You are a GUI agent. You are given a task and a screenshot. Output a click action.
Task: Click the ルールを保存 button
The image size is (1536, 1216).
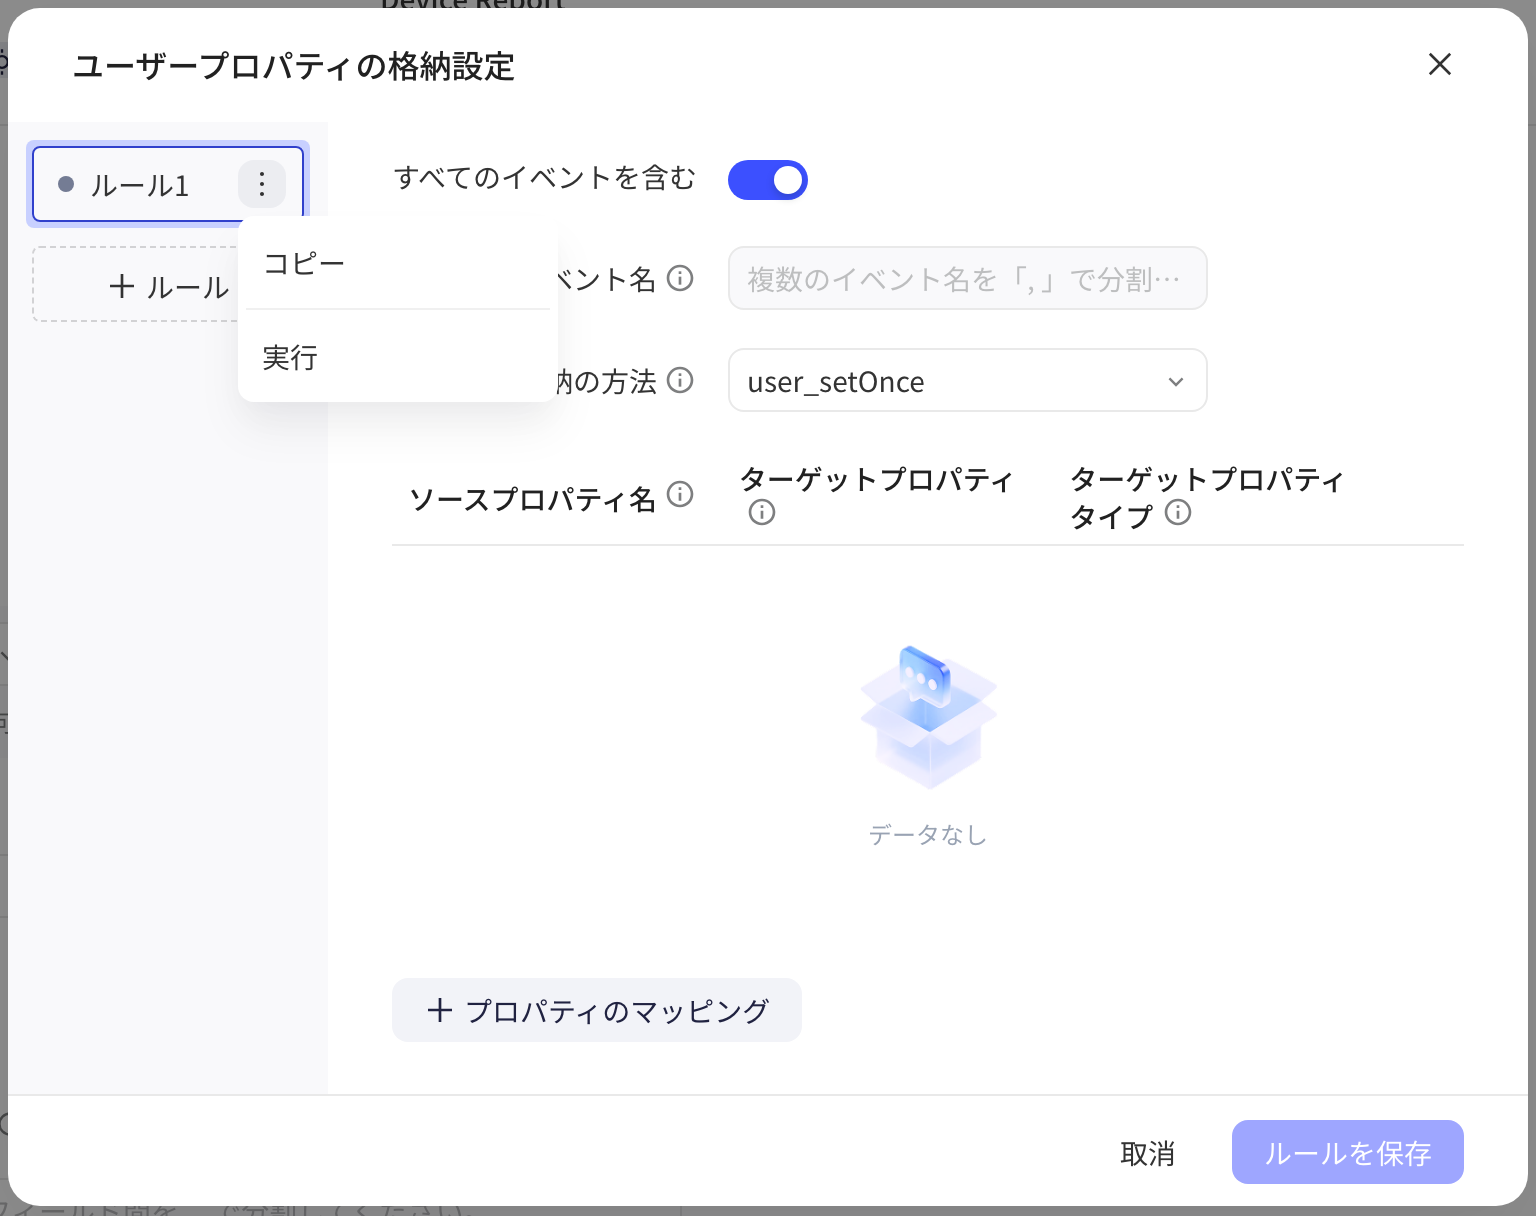click(x=1348, y=1152)
